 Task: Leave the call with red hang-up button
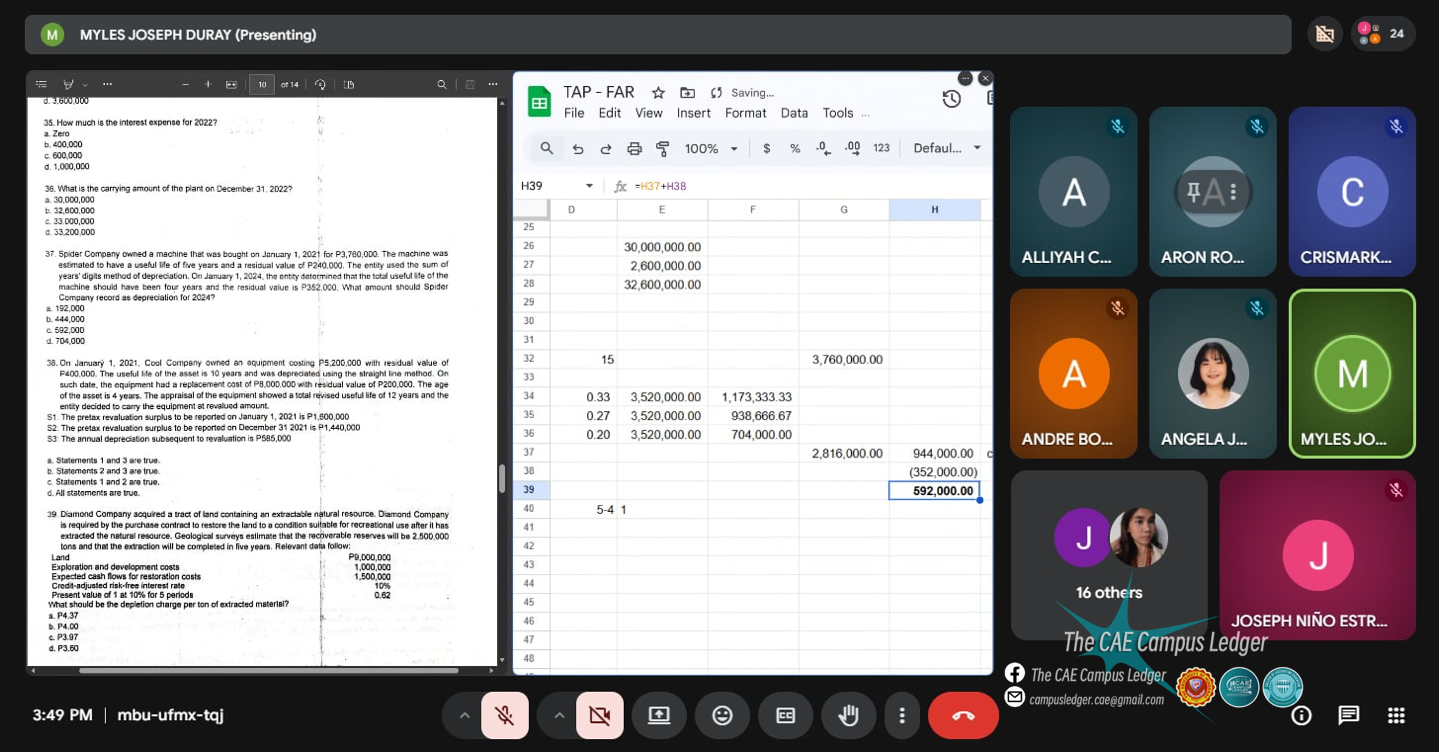coord(963,716)
